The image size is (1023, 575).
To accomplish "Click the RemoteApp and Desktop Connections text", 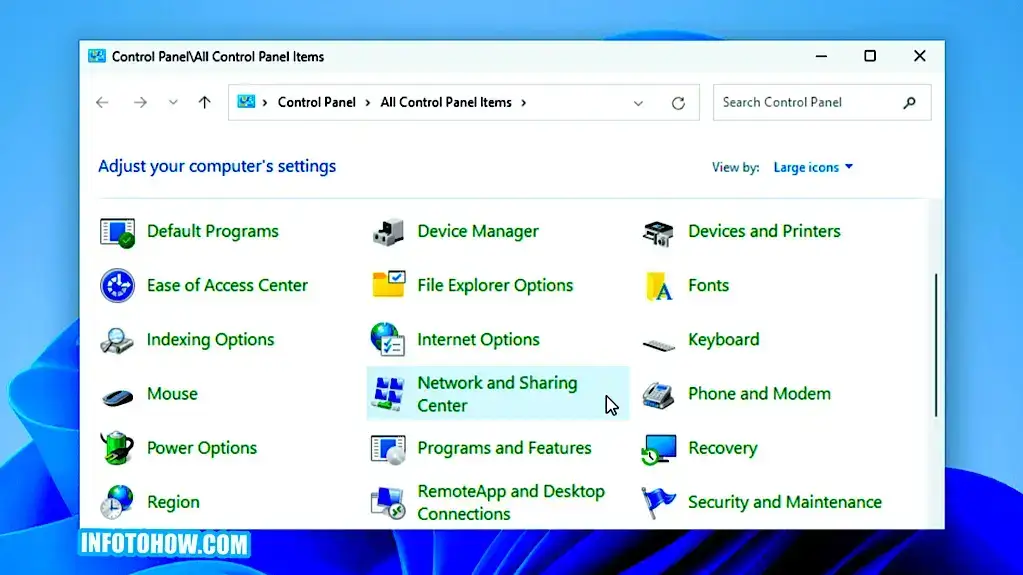I will [x=511, y=502].
